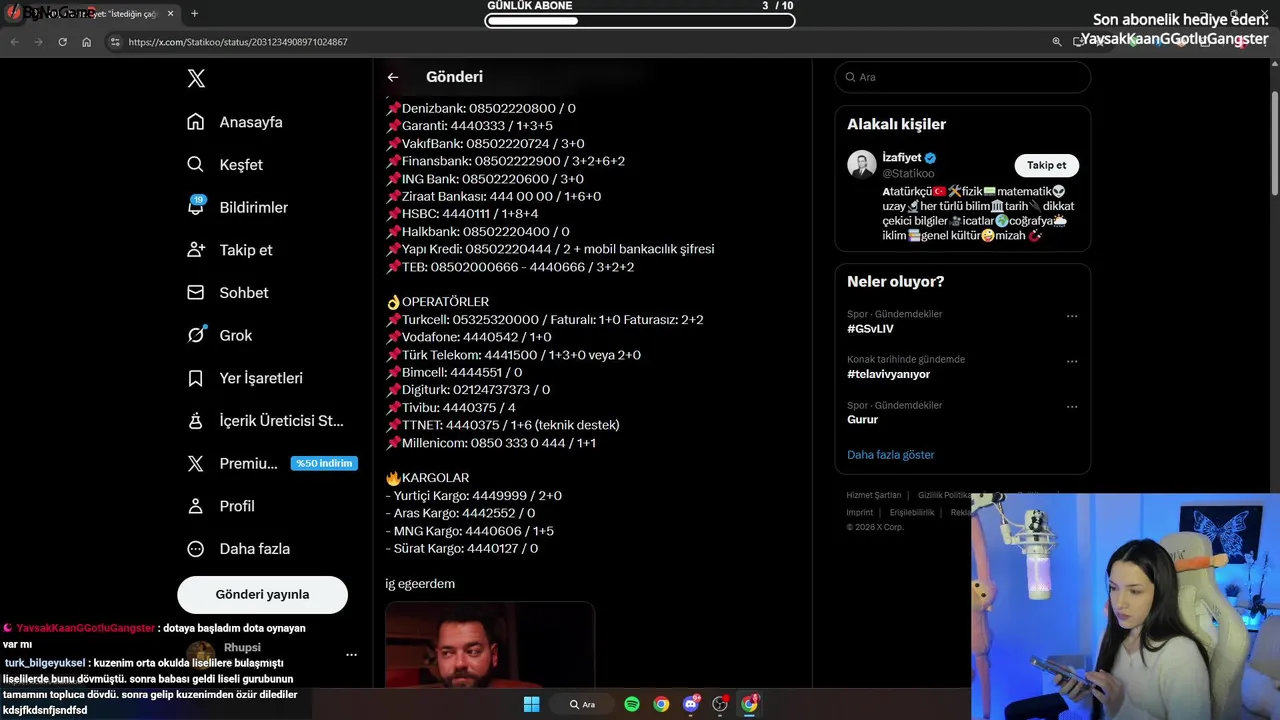Viewport: 1280px width, 720px height.
Task: Click browser home icon
Action: click(87, 42)
